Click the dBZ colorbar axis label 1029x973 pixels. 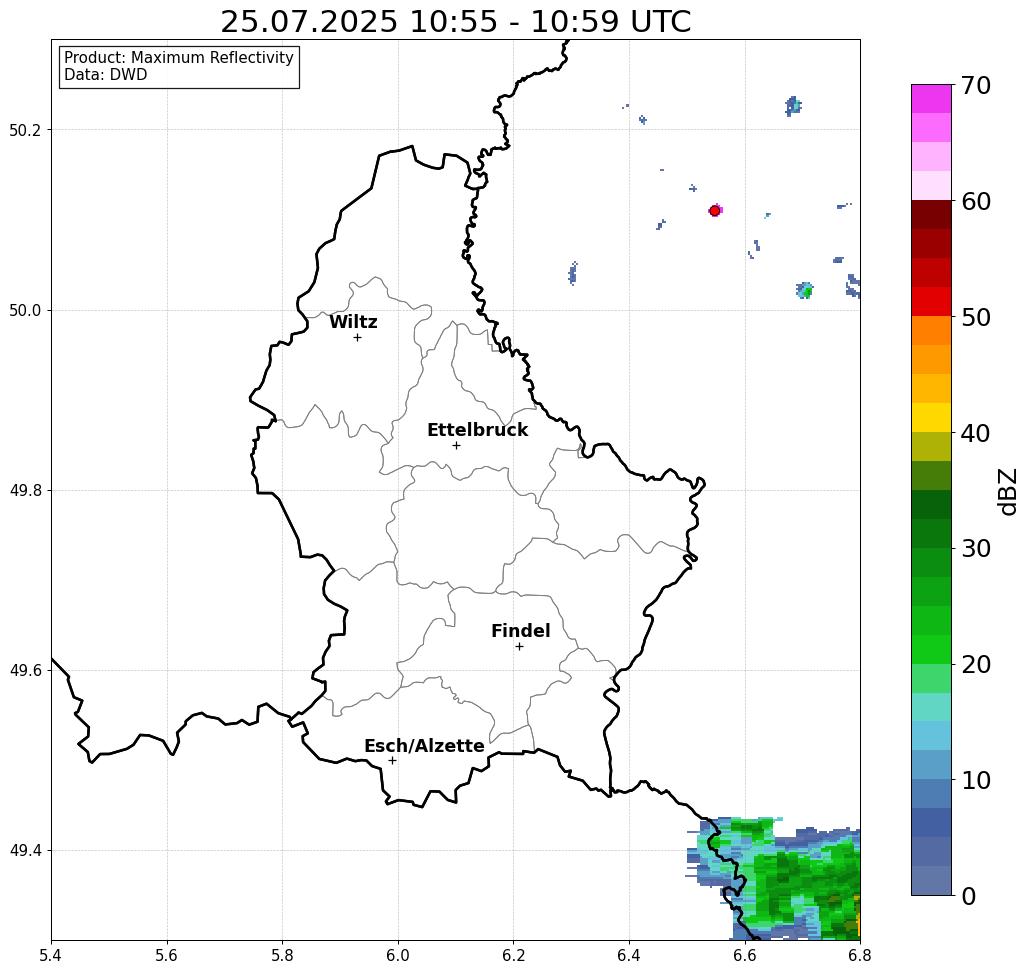[x=1007, y=491]
